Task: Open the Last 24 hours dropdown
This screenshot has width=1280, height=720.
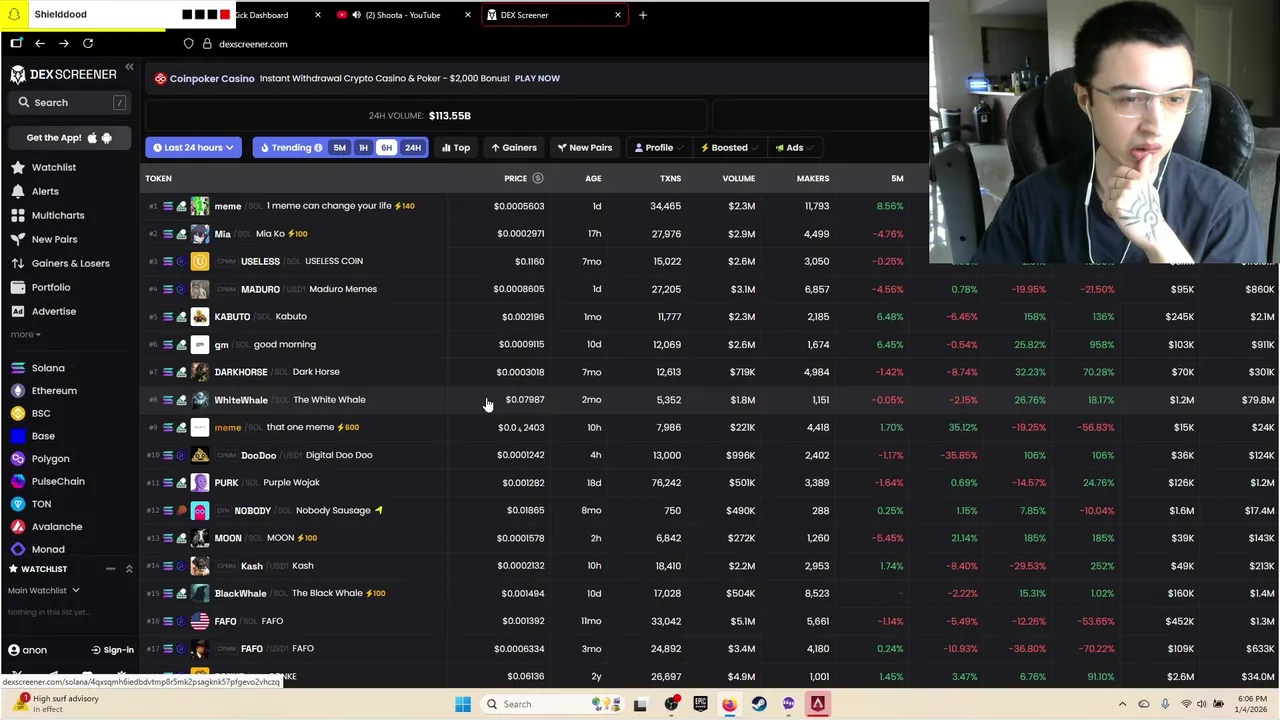Action: pyautogui.click(x=193, y=148)
